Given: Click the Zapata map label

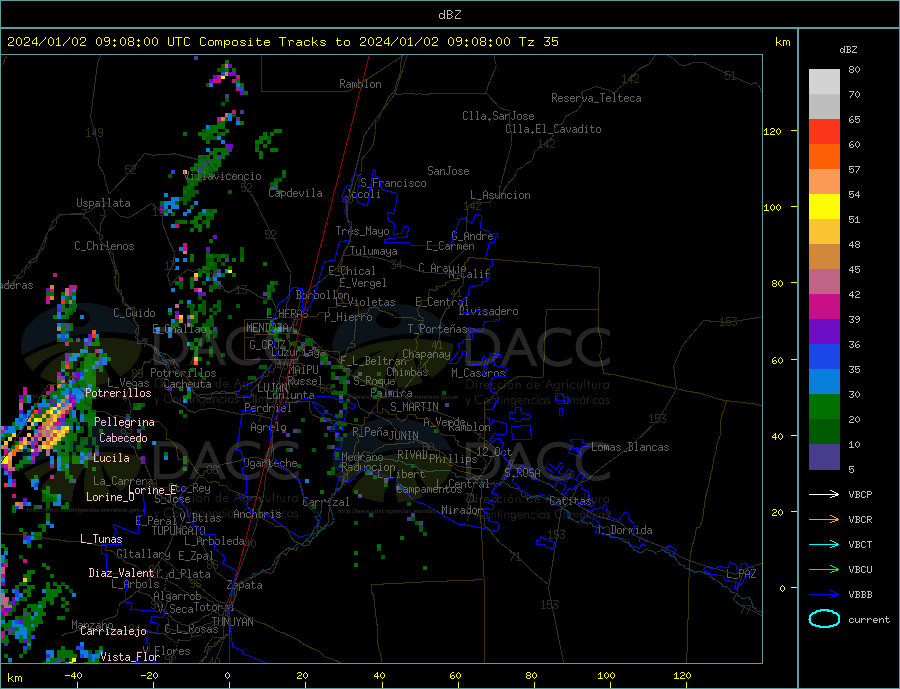Looking at the screenshot, I should coord(245,585).
